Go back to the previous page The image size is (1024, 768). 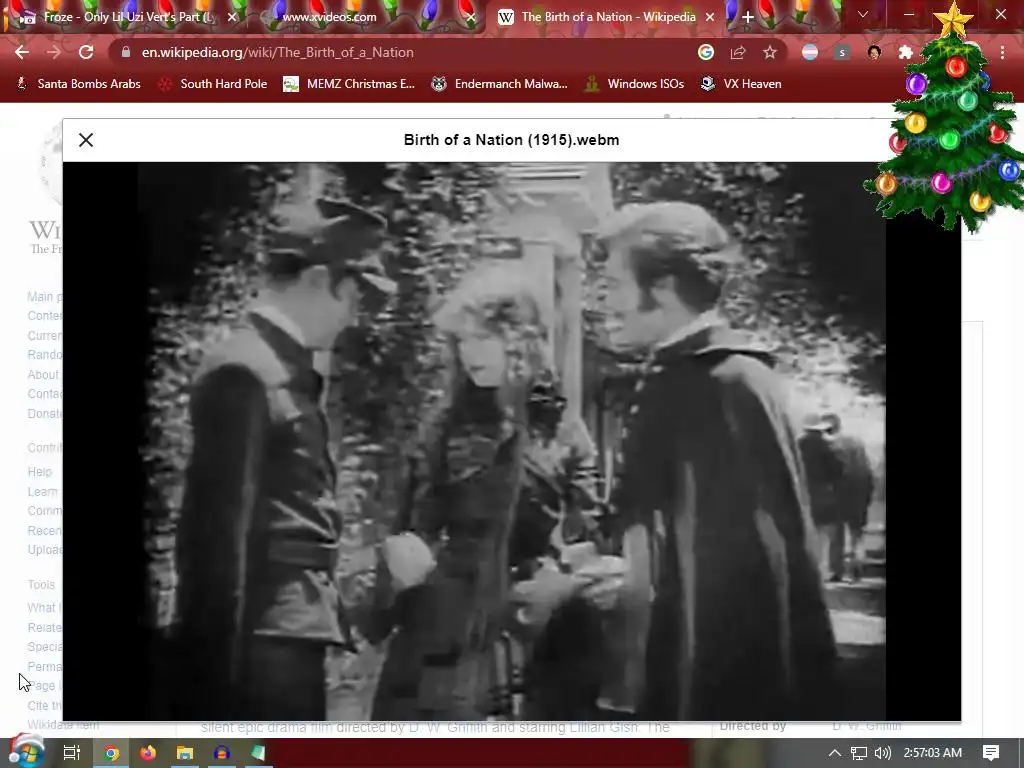[x=22, y=52]
